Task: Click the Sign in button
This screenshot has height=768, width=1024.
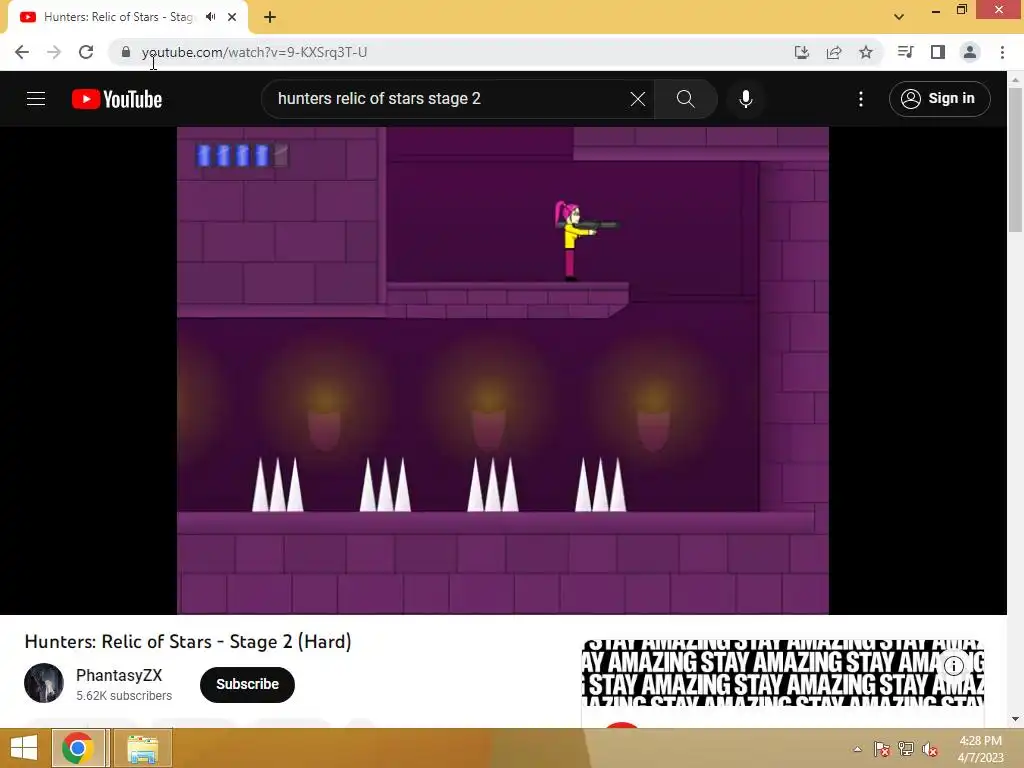Action: pyautogui.click(x=939, y=99)
